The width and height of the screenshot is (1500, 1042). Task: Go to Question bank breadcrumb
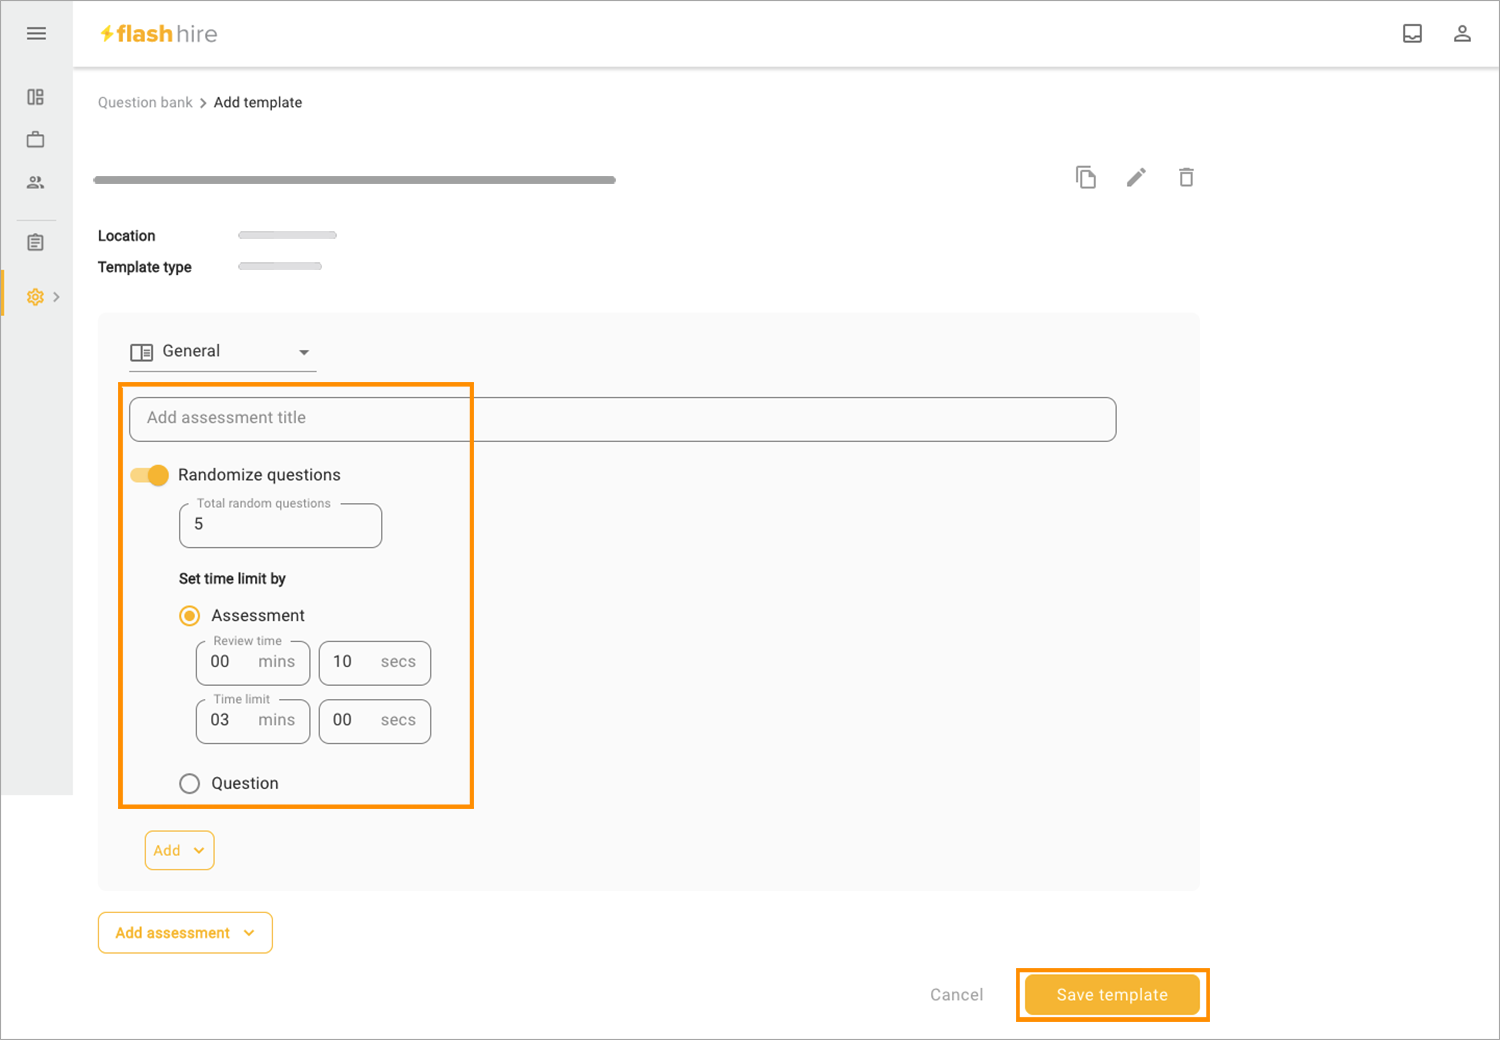point(145,103)
